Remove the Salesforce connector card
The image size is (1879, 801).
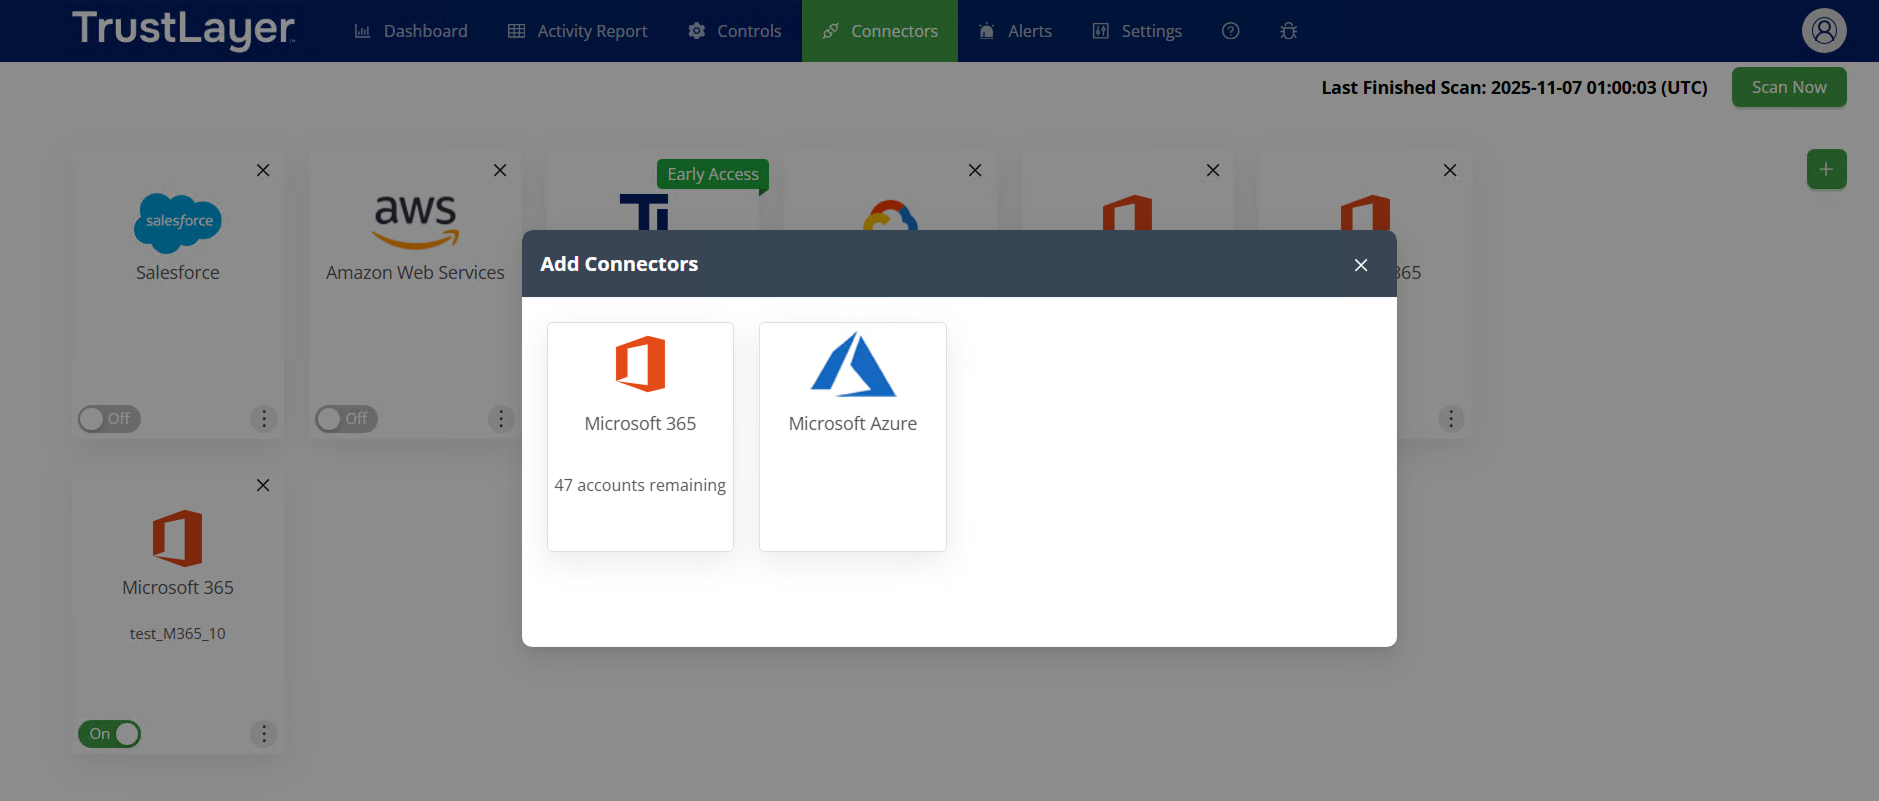(x=263, y=170)
